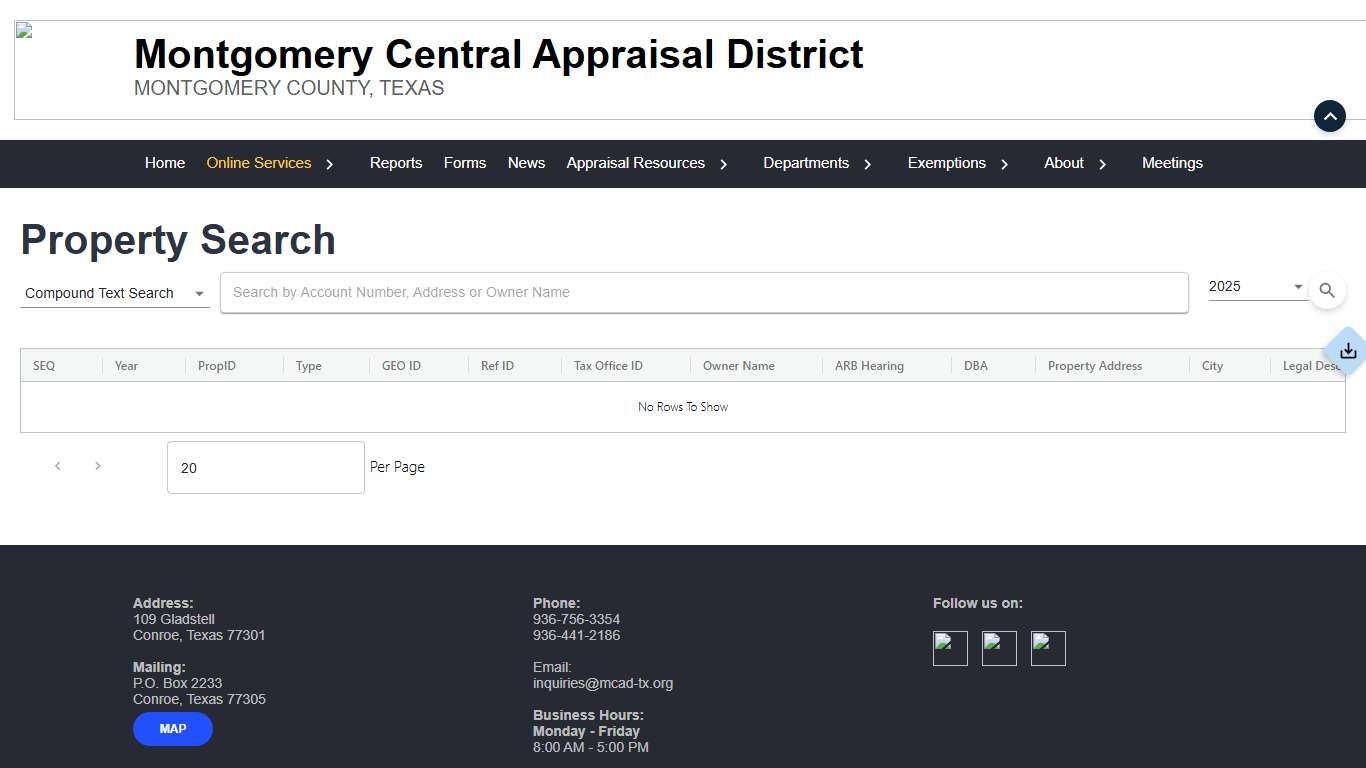Screen dimensions: 1366x768
Task: Open the 2025 year dropdown
Action: (x=1256, y=287)
